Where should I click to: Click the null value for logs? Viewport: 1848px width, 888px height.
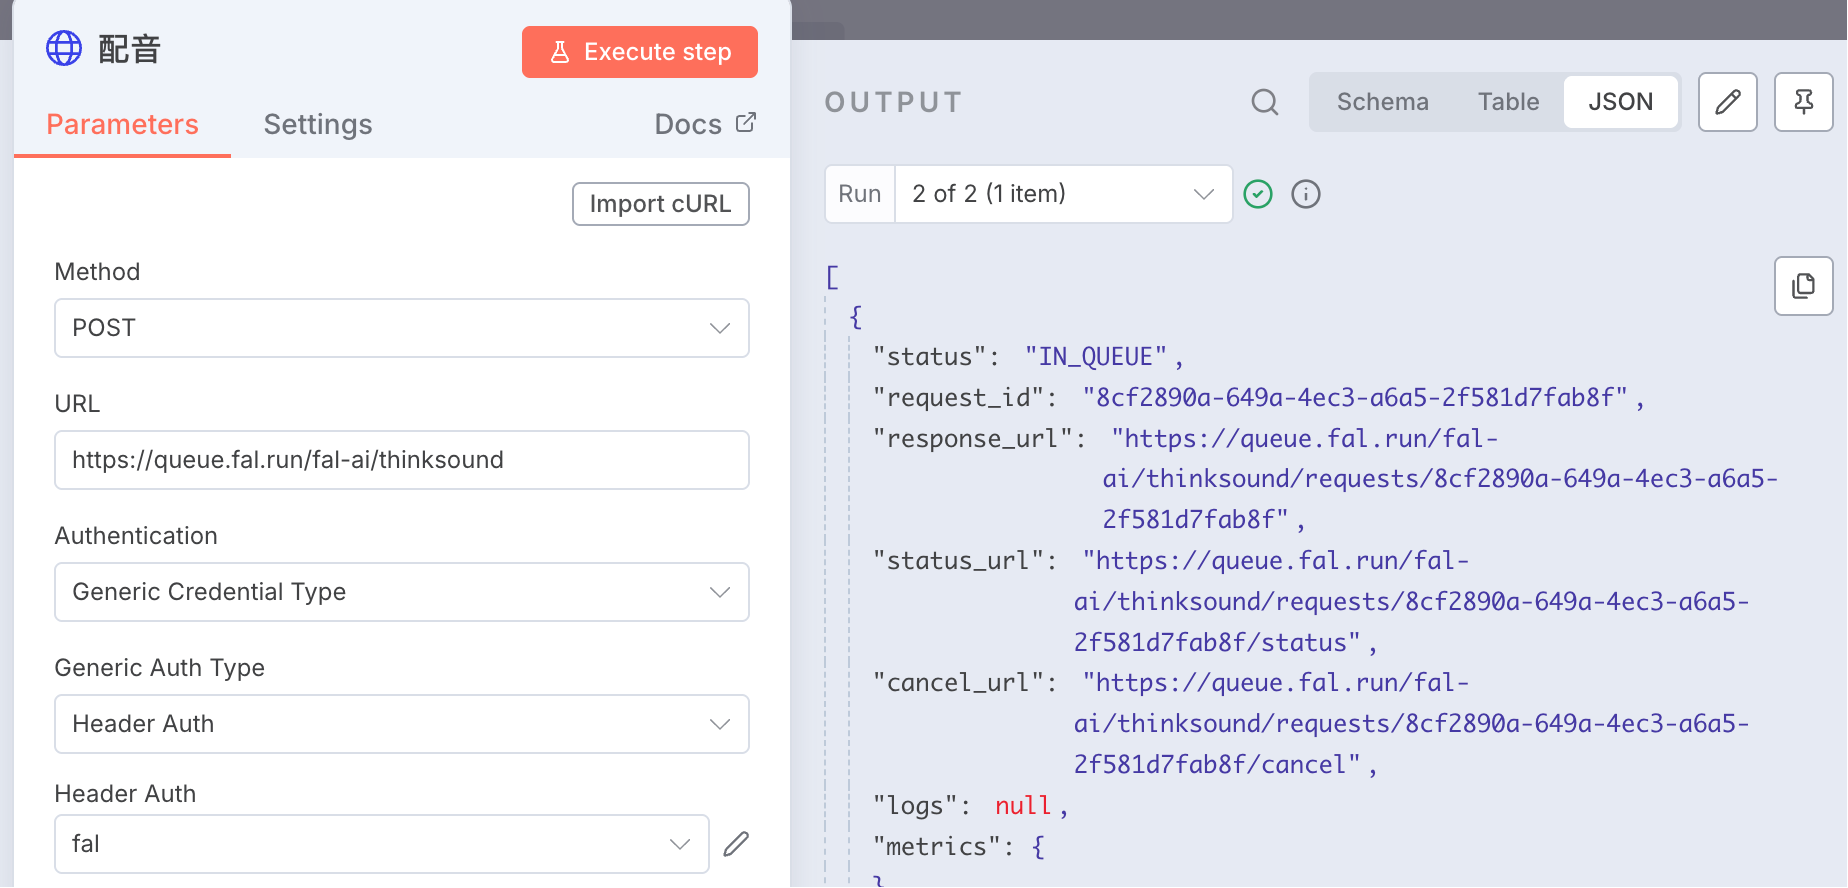point(1023,806)
